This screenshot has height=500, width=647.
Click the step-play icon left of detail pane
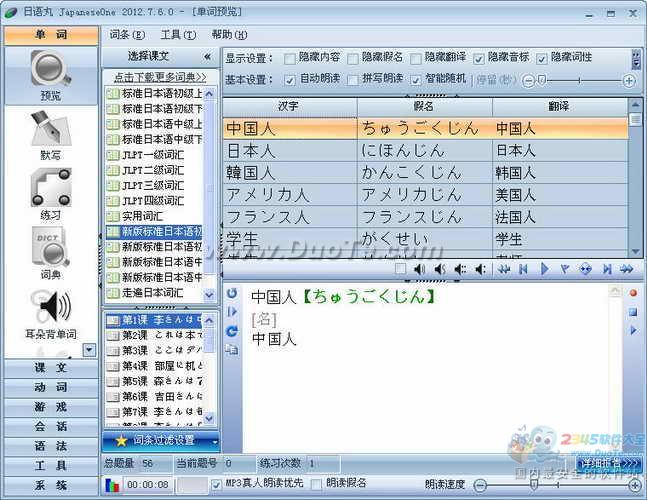tap(232, 311)
